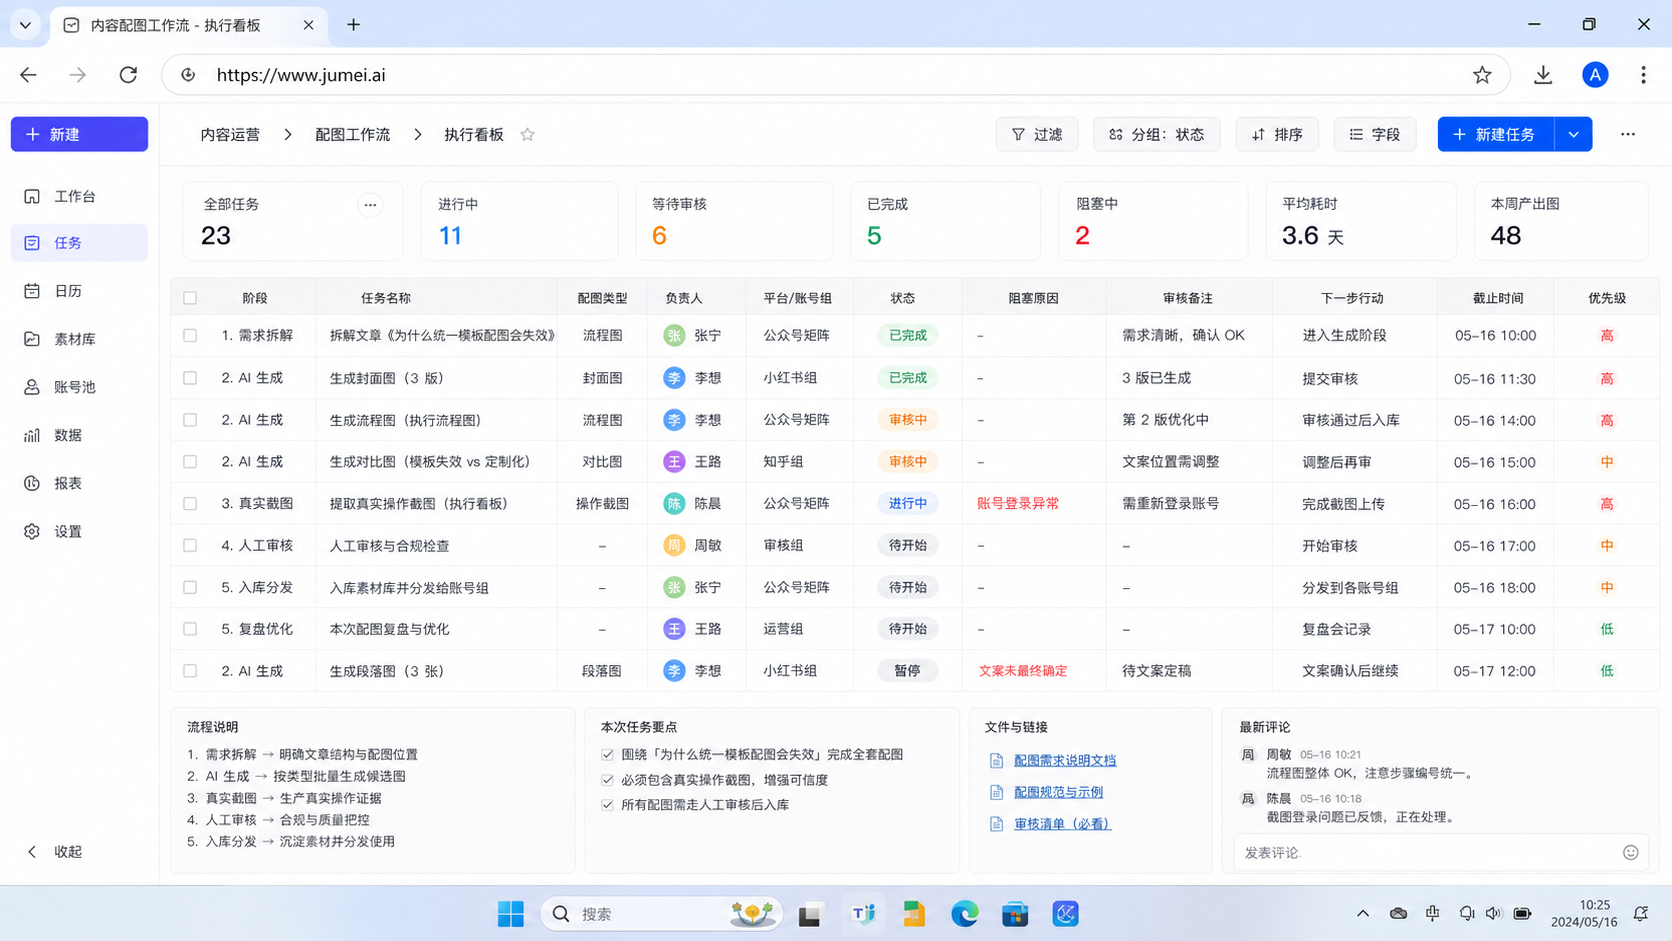Check the row 提取真实操作截图

point(190,504)
